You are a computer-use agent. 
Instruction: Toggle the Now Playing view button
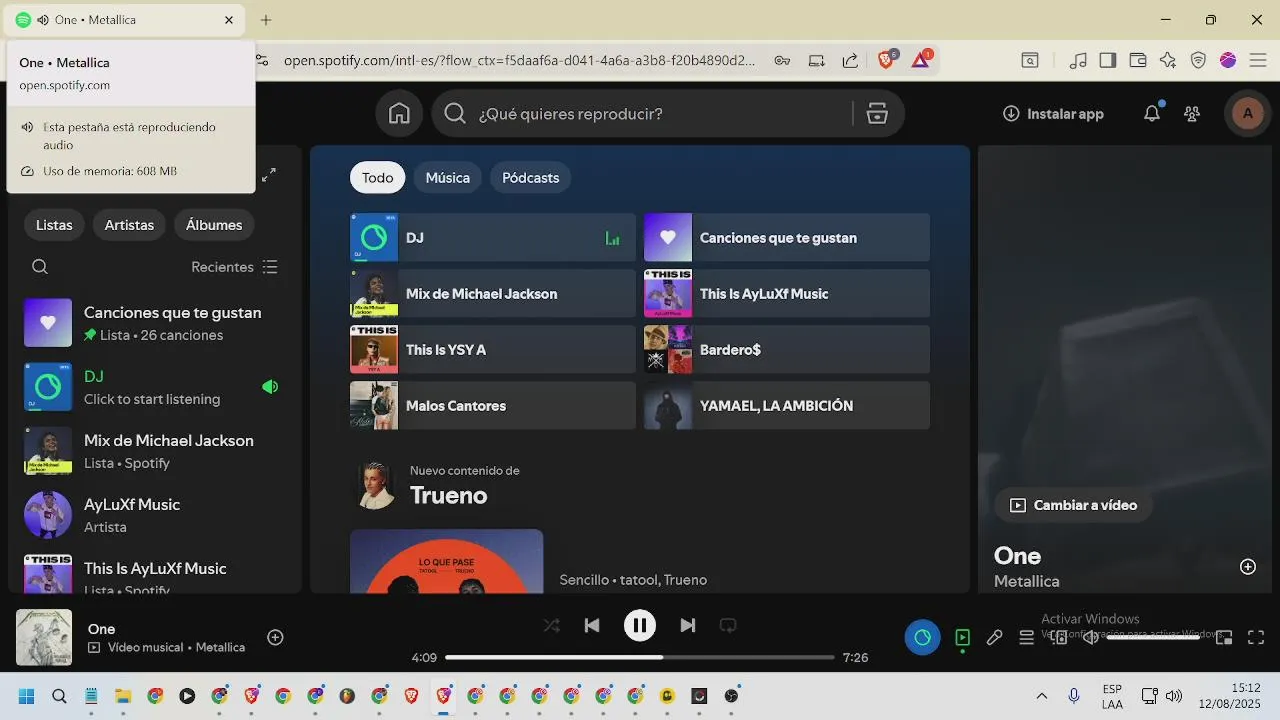point(962,637)
